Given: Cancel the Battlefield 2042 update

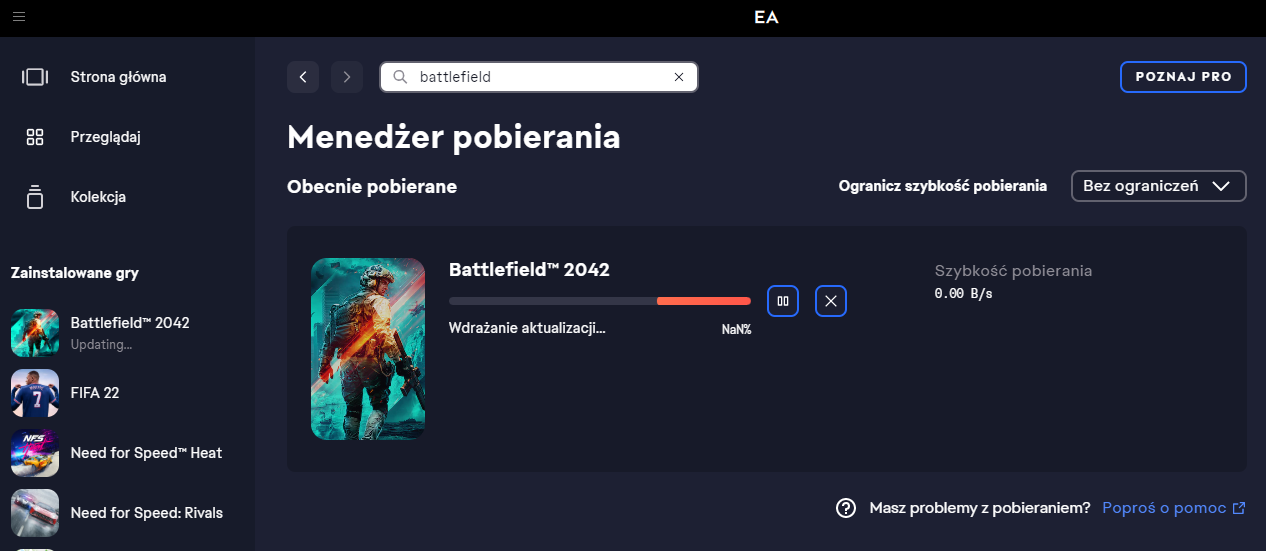Looking at the screenshot, I should click(831, 301).
